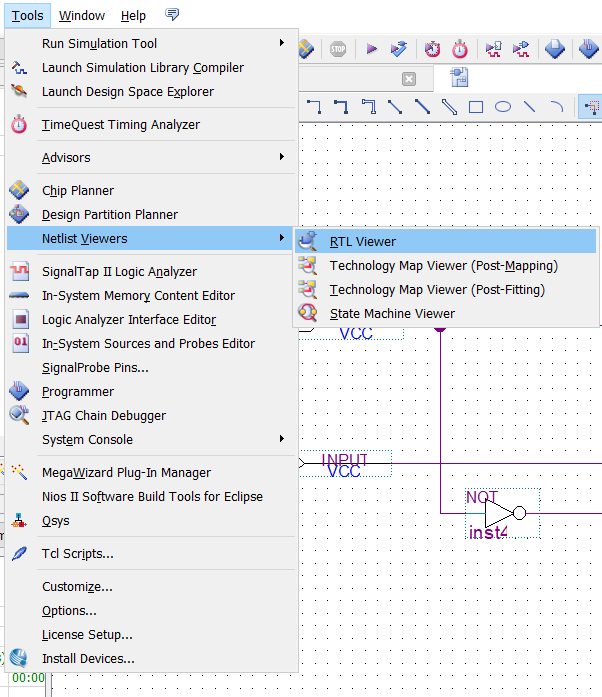Open Technology Map Viewer (Post-Fitting)

tap(445, 289)
